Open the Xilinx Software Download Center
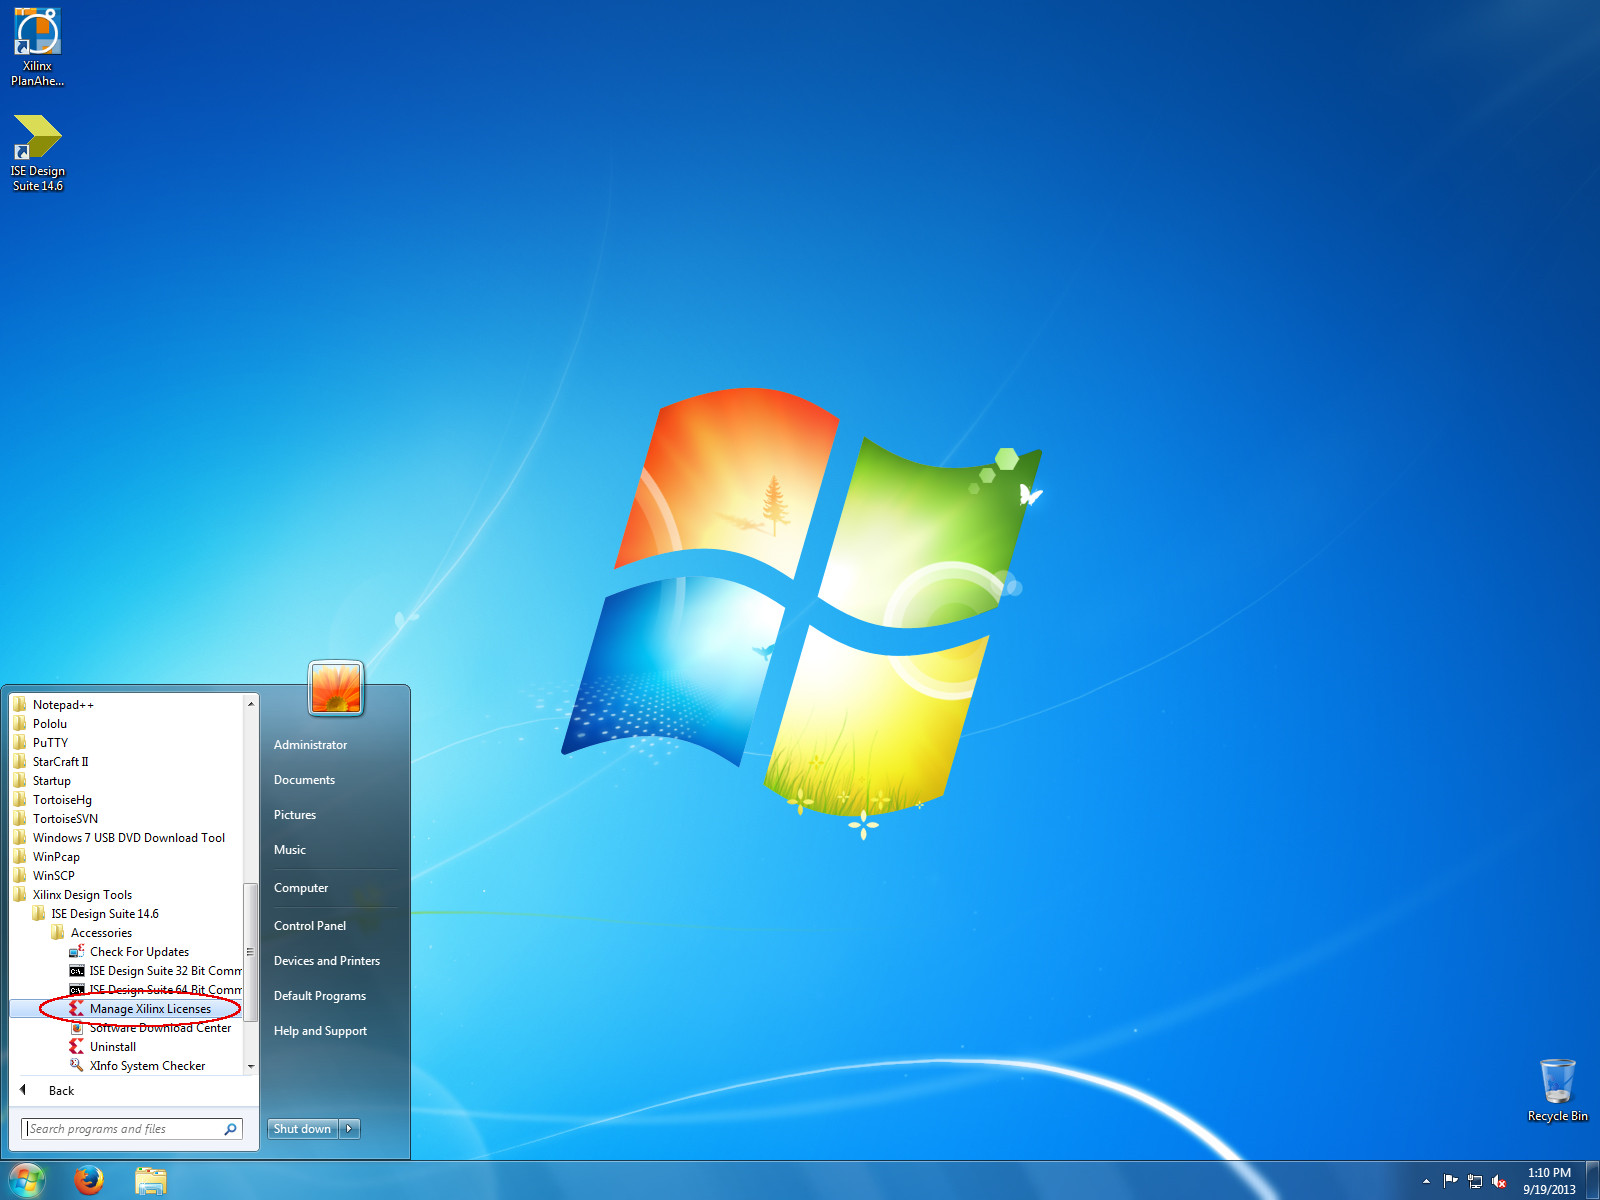The image size is (1600, 1200). click(160, 1027)
